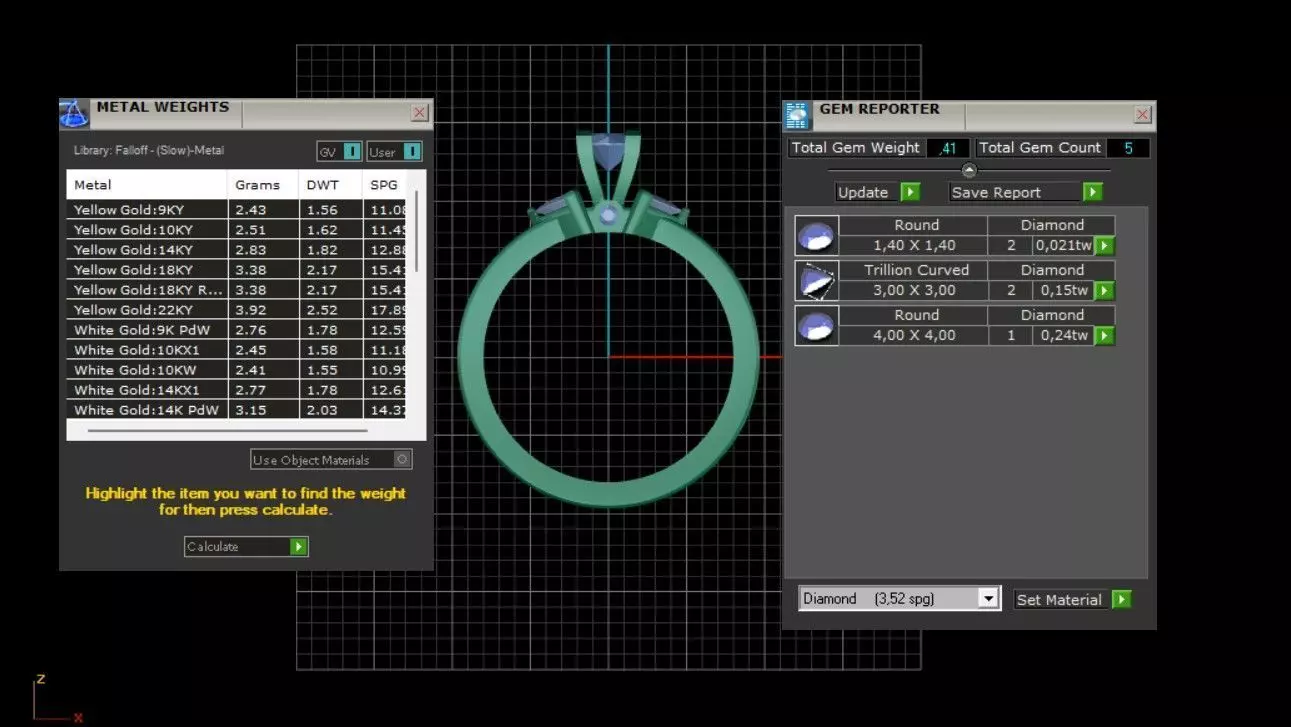Select the Yellow Gold:10KY row
1291x727 pixels.
pyautogui.click(x=236, y=230)
